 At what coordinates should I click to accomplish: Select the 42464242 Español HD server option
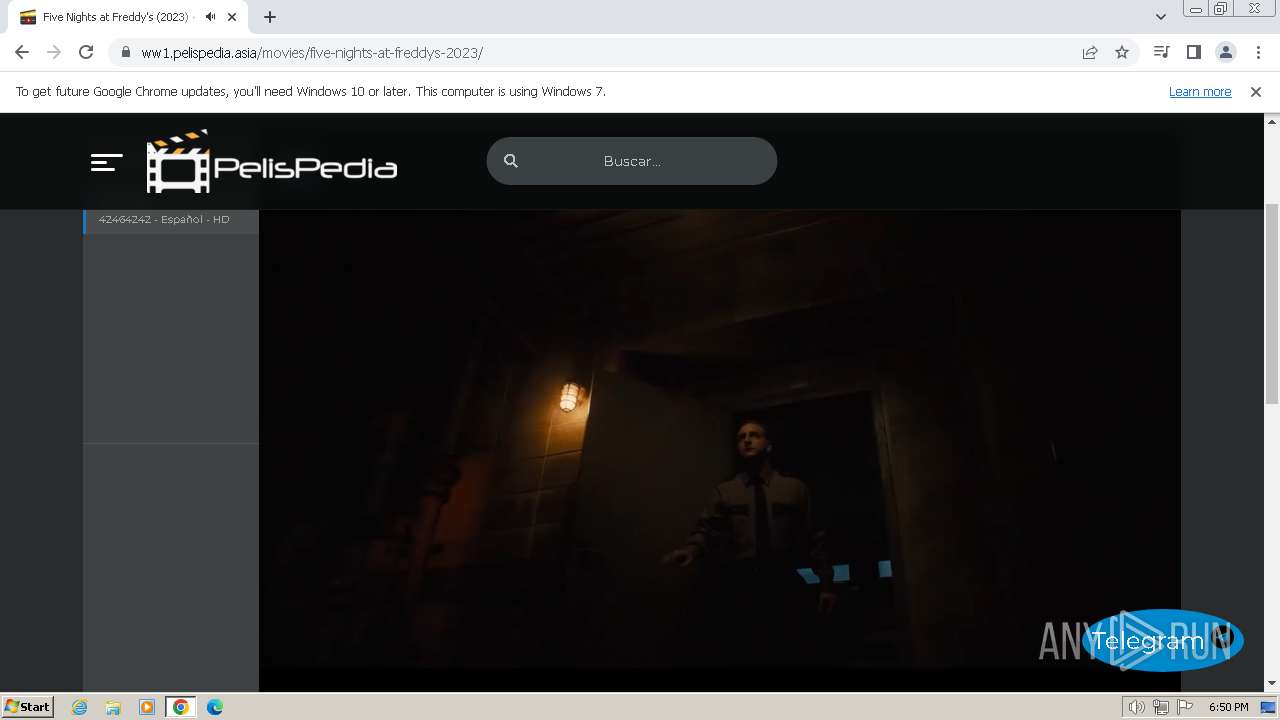pyautogui.click(x=171, y=219)
